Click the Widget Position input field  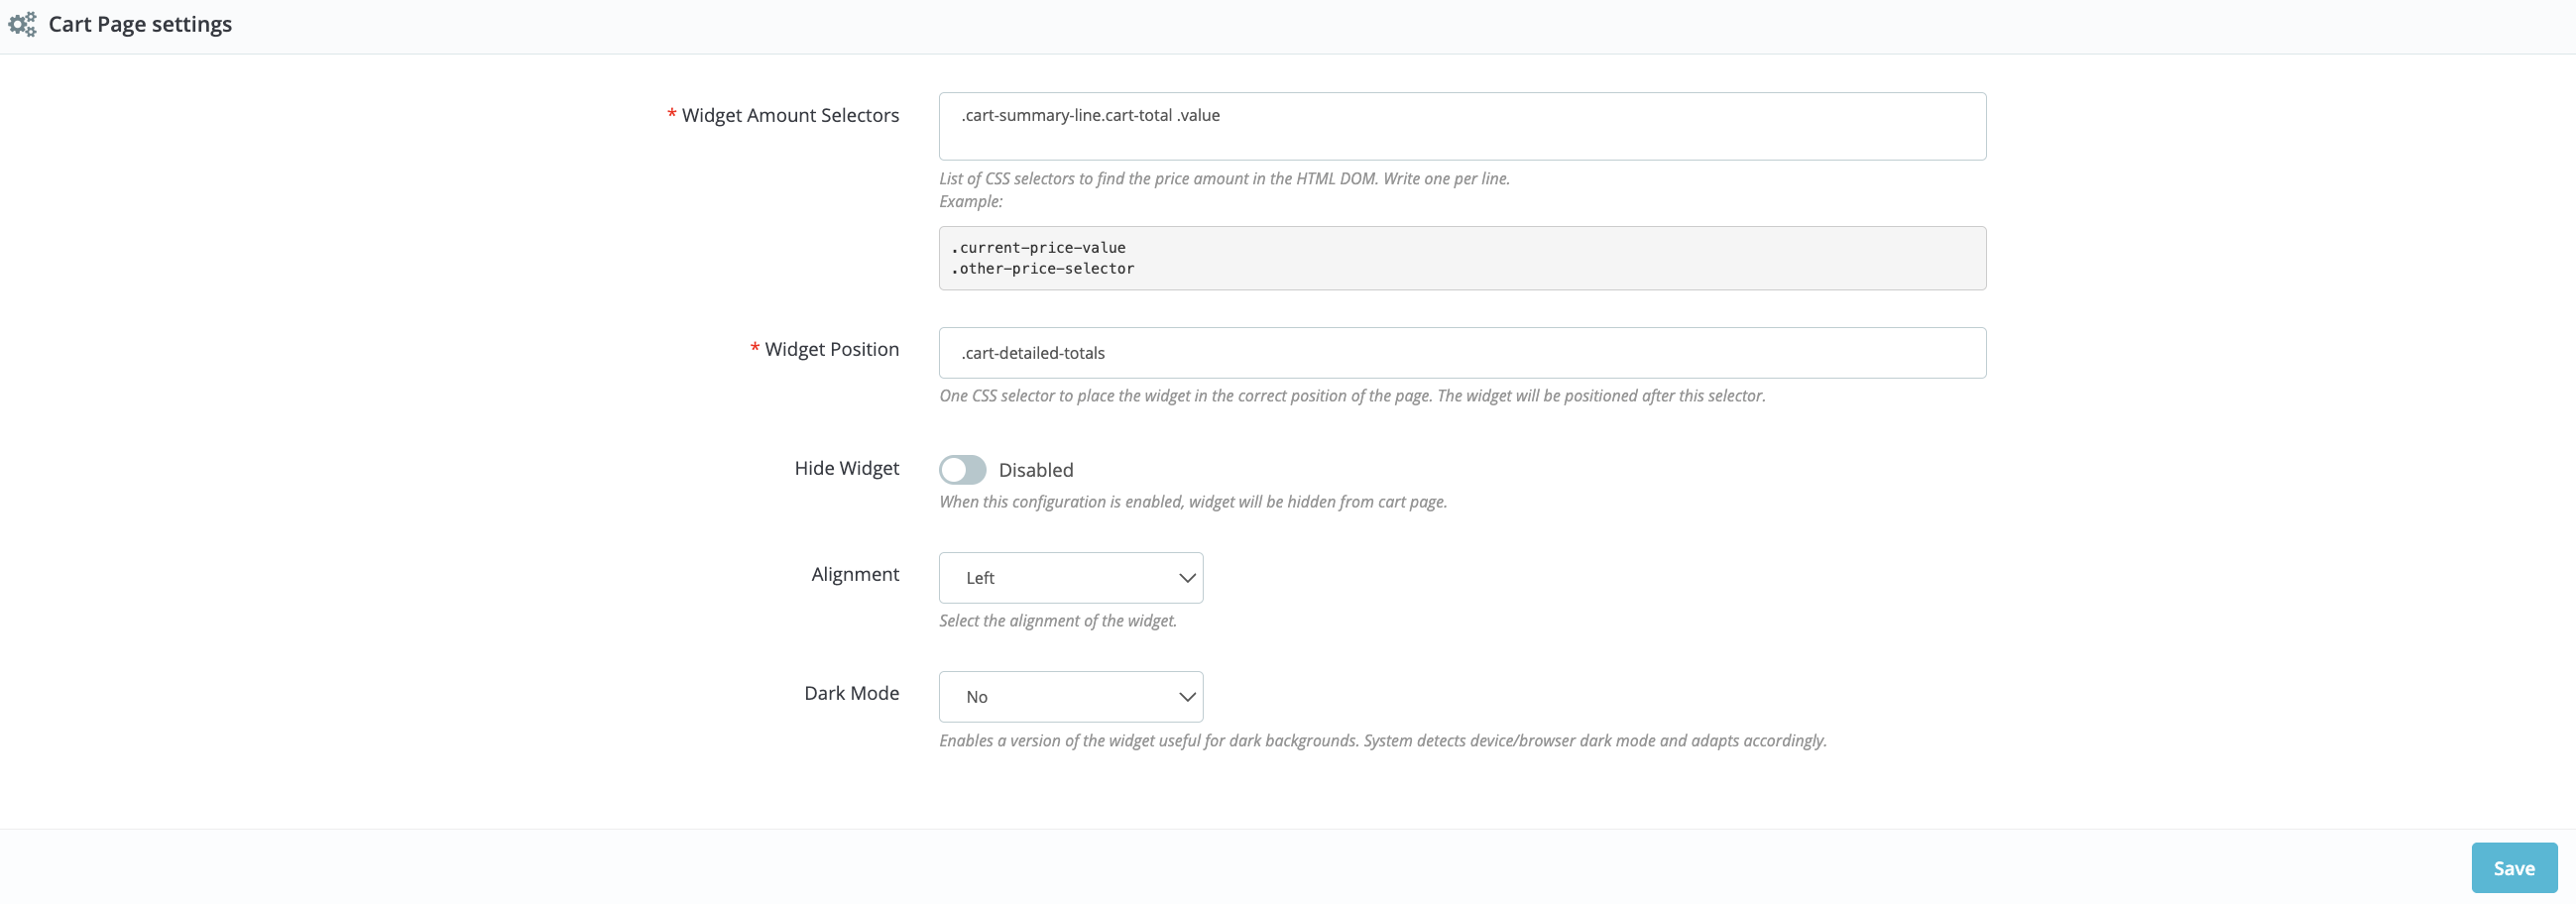1461,352
